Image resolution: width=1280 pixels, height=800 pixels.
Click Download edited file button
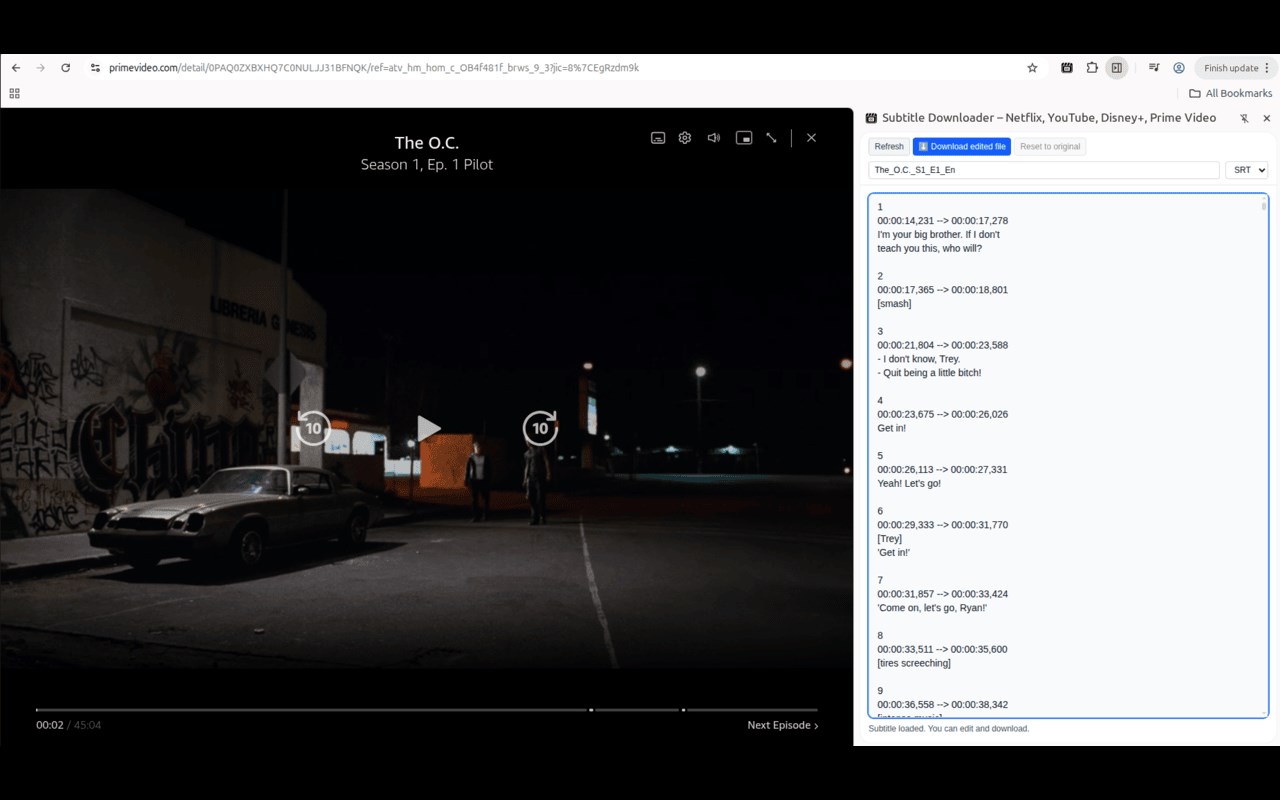tap(962, 146)
